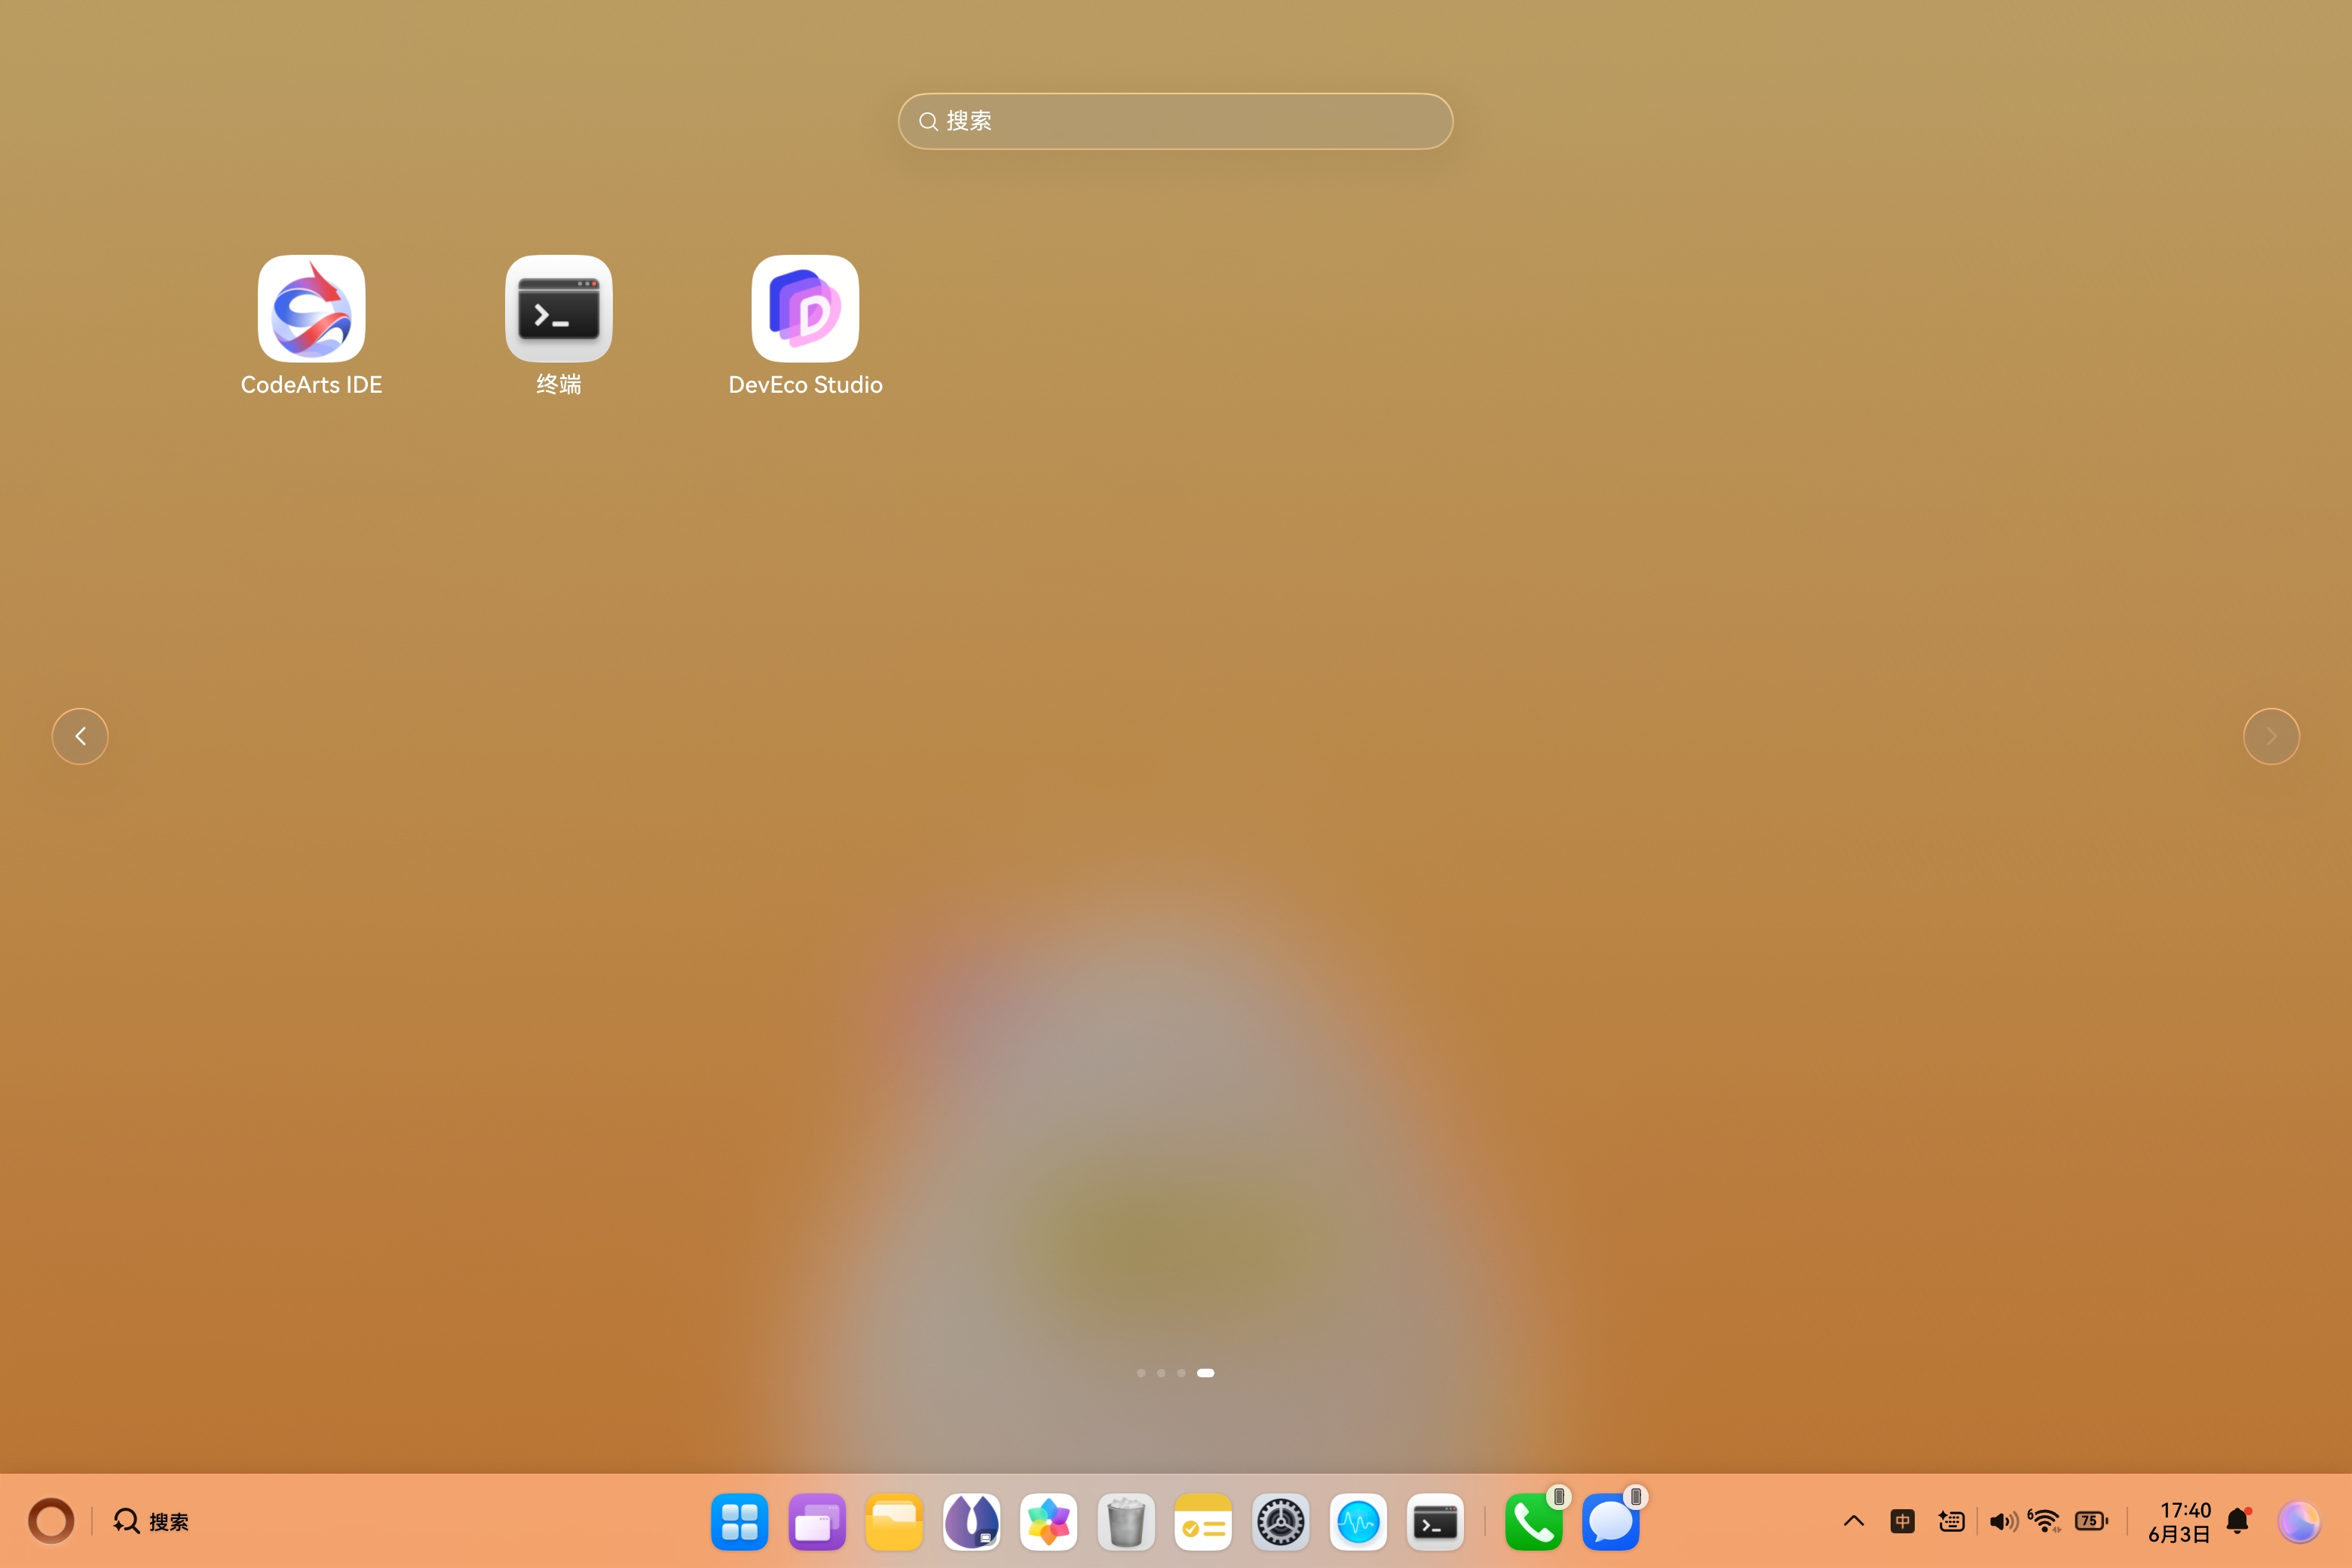Click the dimmed next-page arrow
The image size is (2352, 1568).
2271,736
